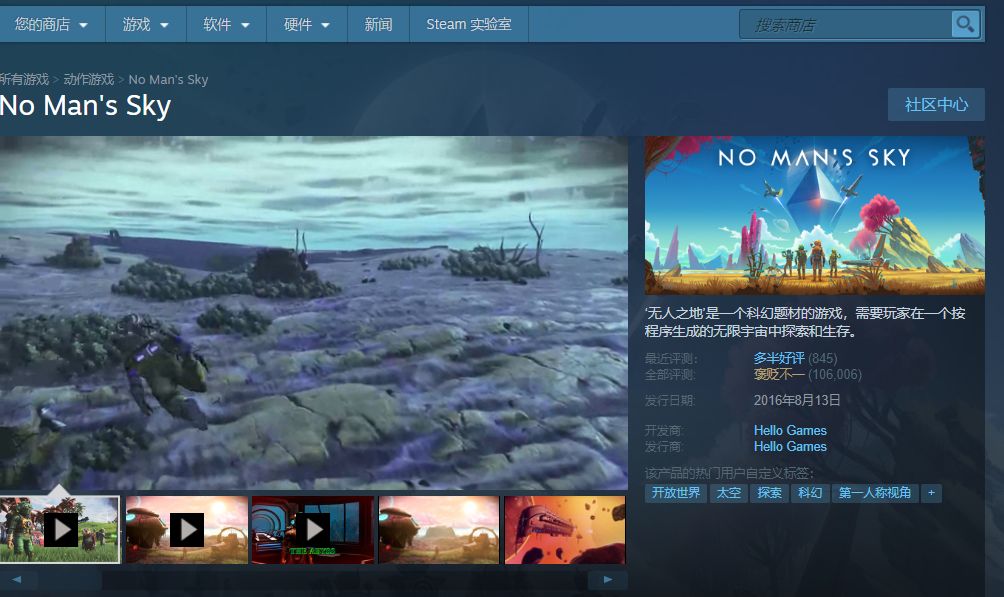The width and height of the screenshot is (1004, 597).
Task: Select the 太空 tag
Action: [729, 493]
